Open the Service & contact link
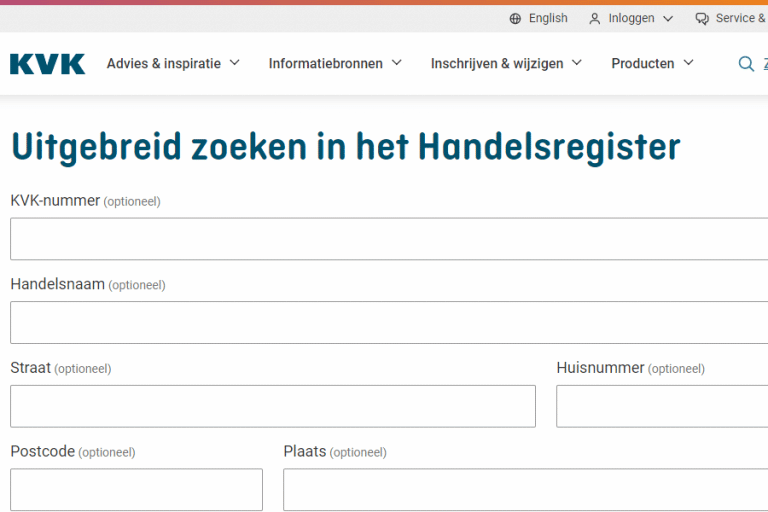 point(742,18)
